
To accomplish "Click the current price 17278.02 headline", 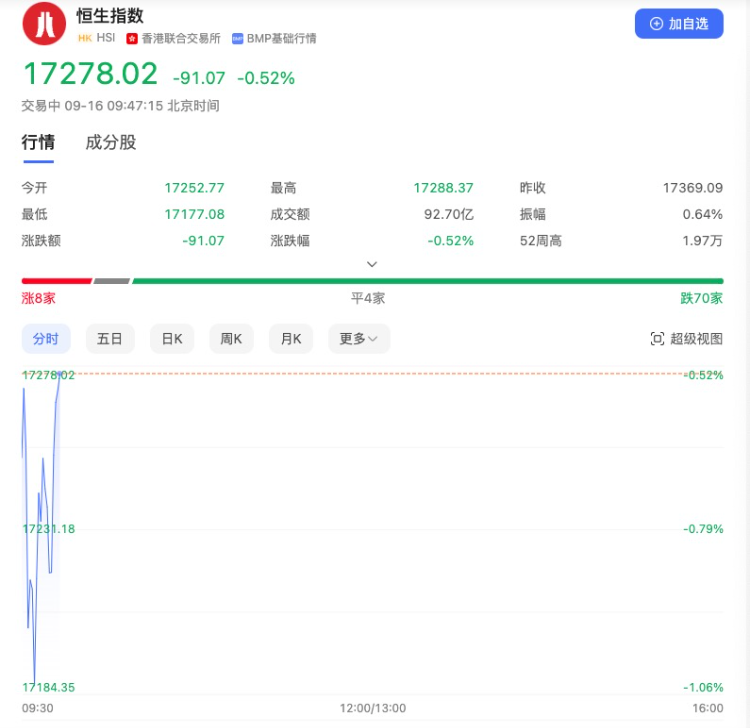I will point(90,74).
